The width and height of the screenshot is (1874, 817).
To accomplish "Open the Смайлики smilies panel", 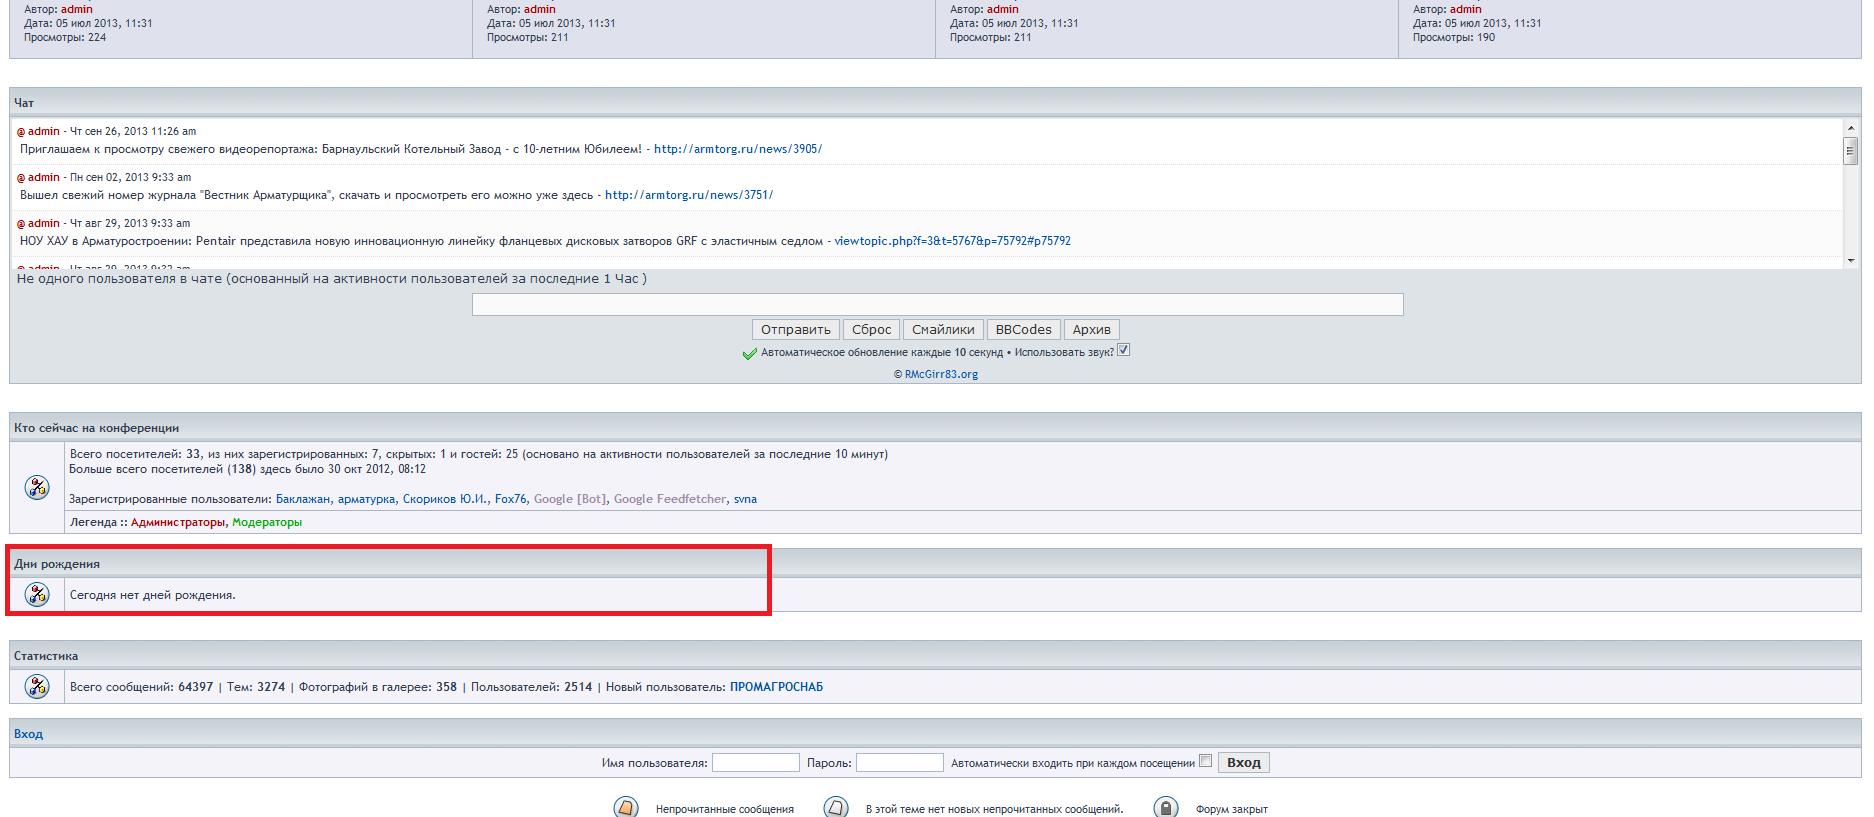I will tap(943, 330).
